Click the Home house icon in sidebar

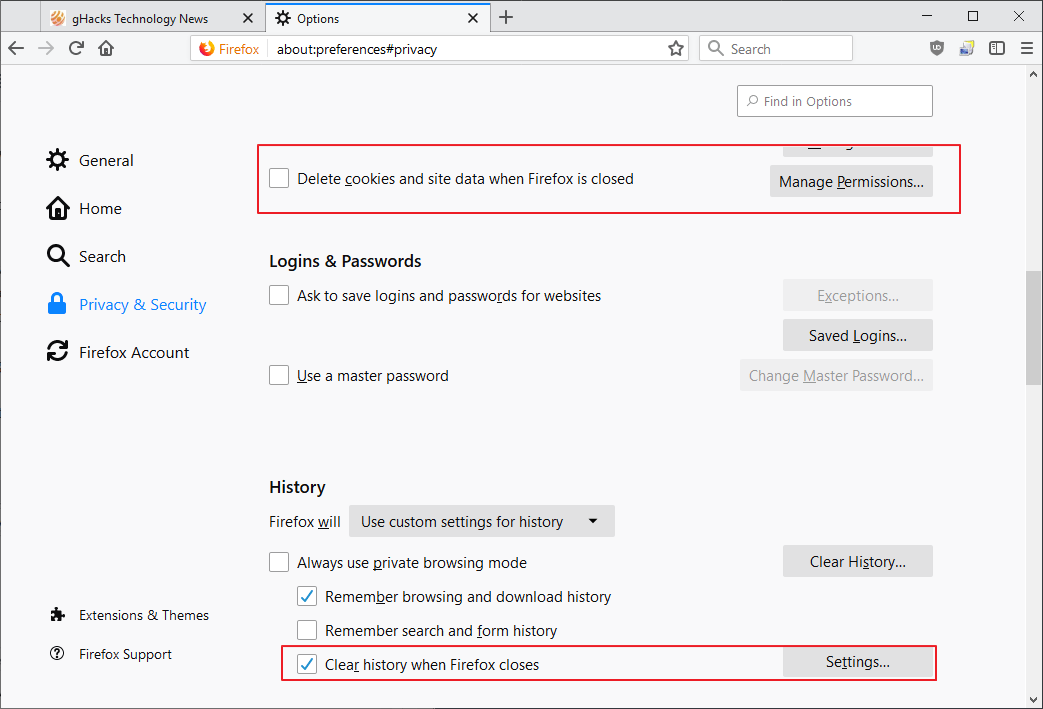point(57,208)
